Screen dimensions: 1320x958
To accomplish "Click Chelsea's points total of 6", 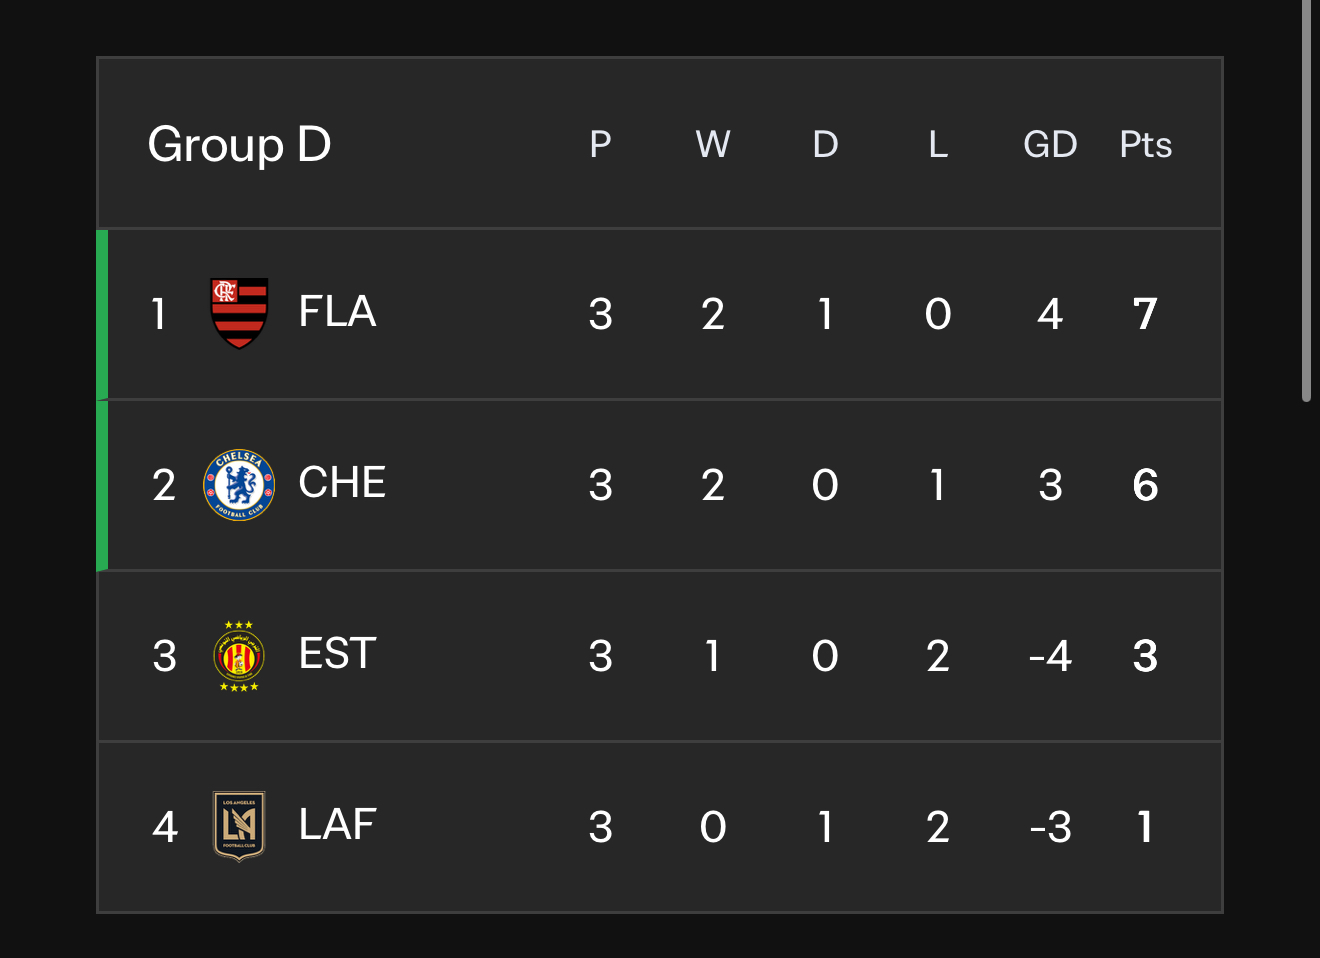I will tap(1145, 486).
